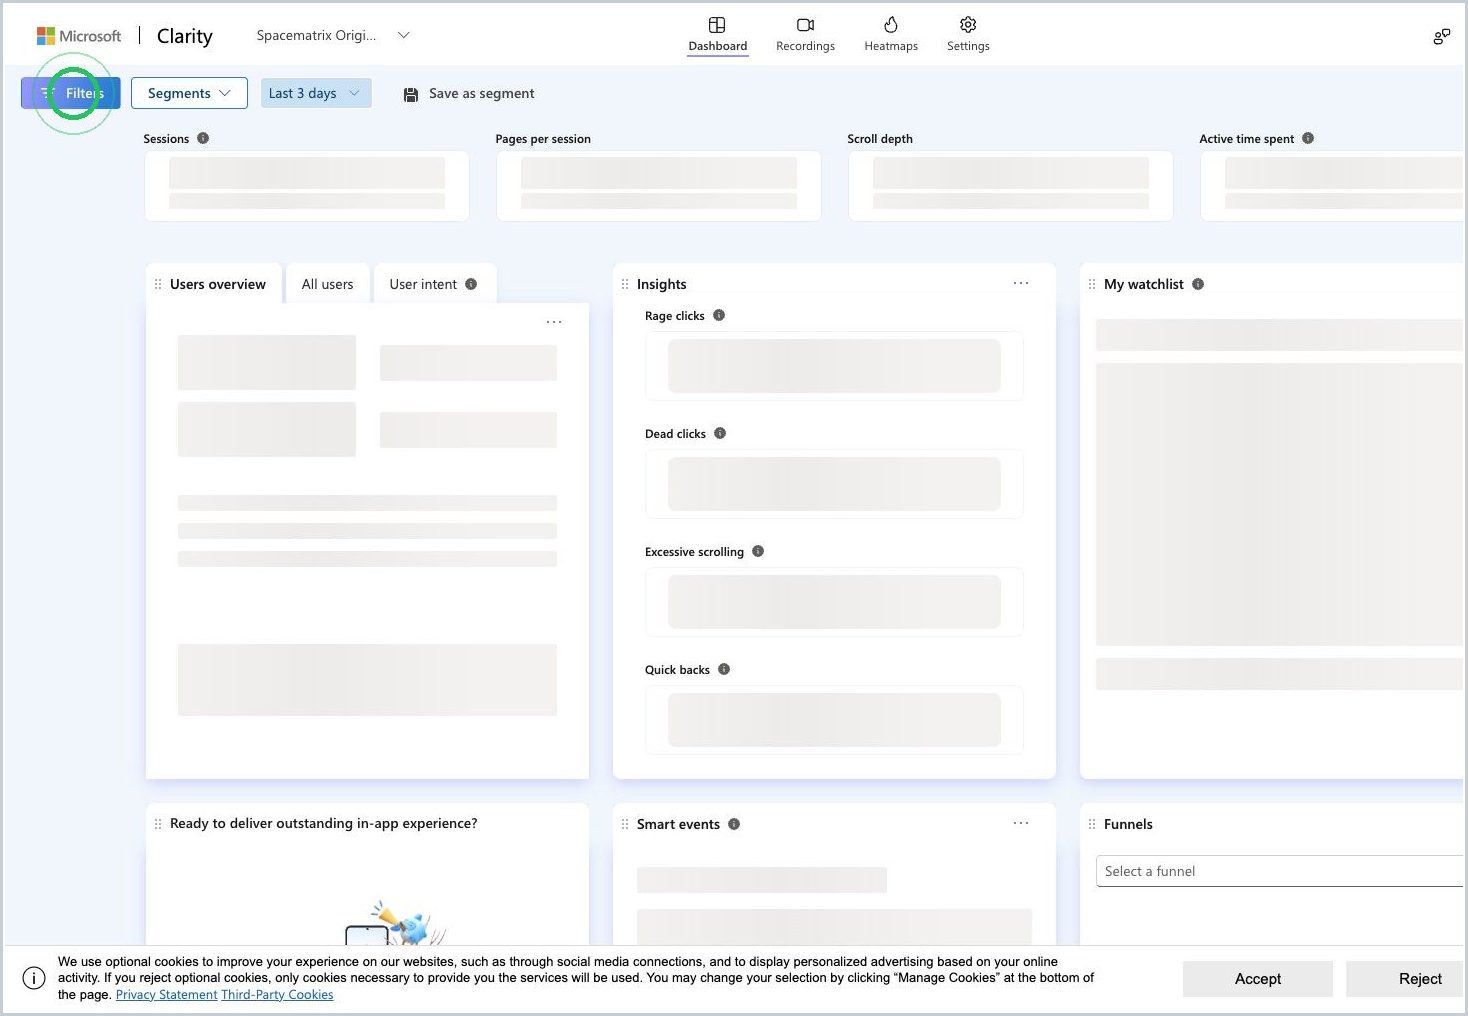
Task: Click the Smart events info icon
Action: pyautogui.click(x=734, y=824)
